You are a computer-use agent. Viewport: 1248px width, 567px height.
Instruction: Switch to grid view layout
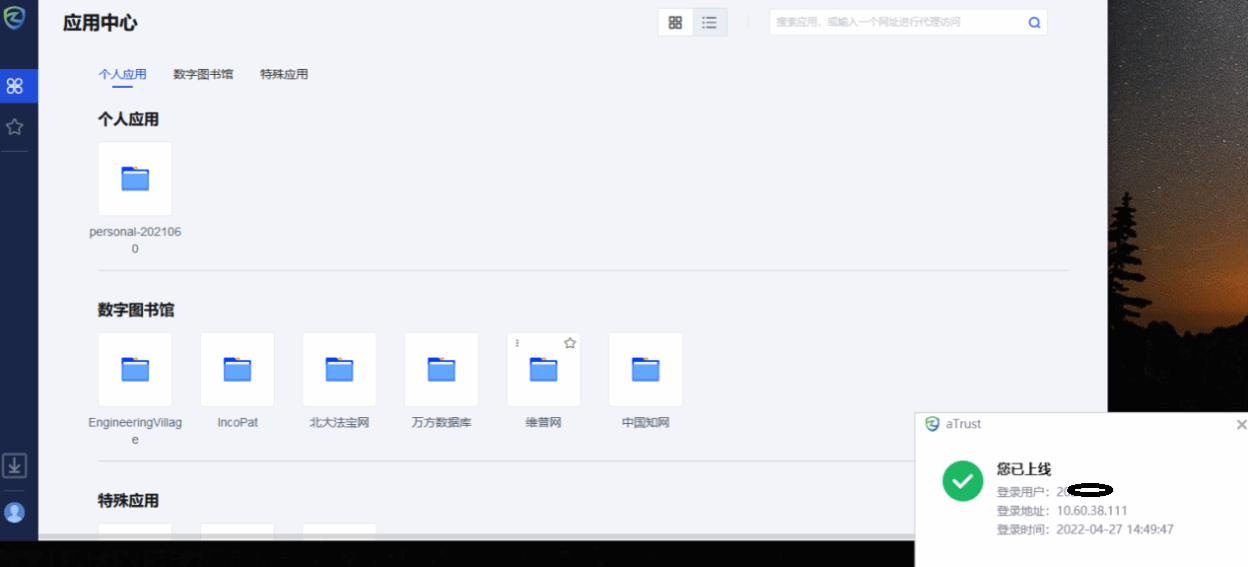(675, 22)
